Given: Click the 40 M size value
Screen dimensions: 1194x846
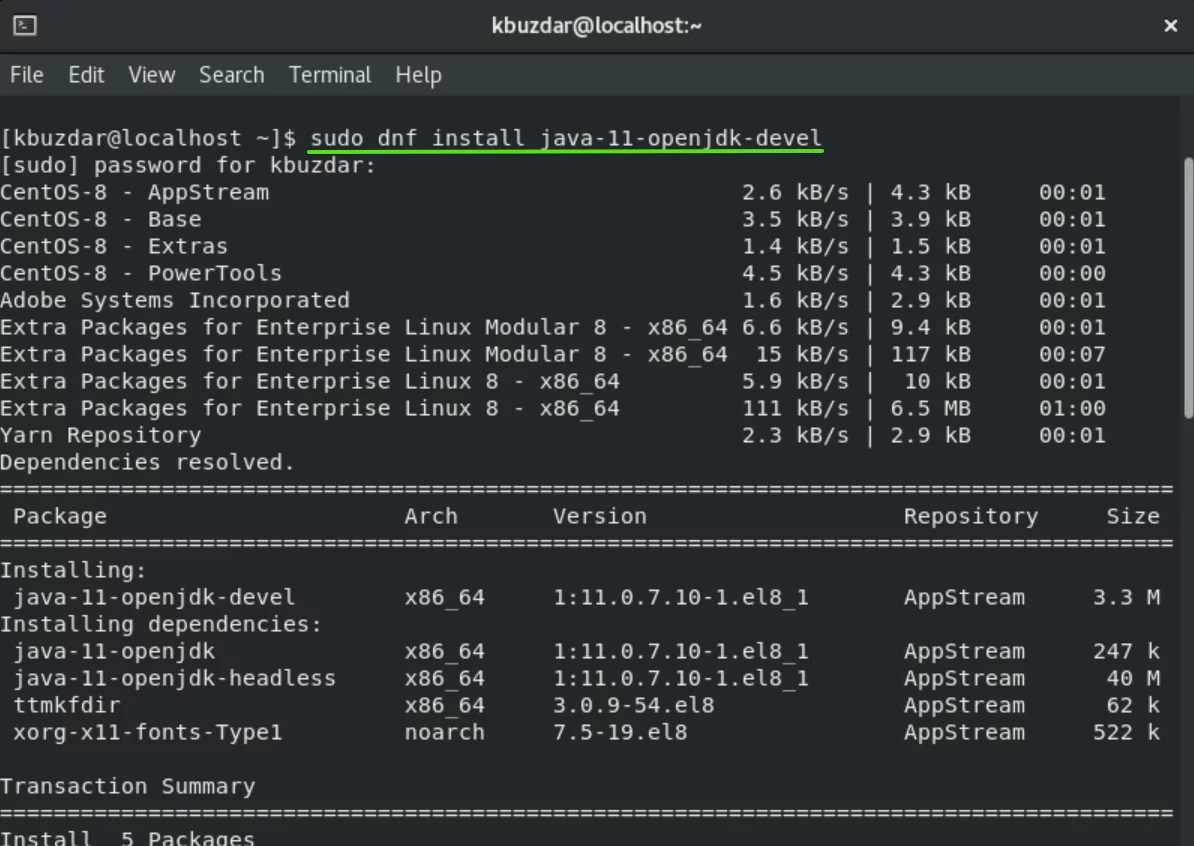Looking at the screenshot, I should tap(1133, 678).
